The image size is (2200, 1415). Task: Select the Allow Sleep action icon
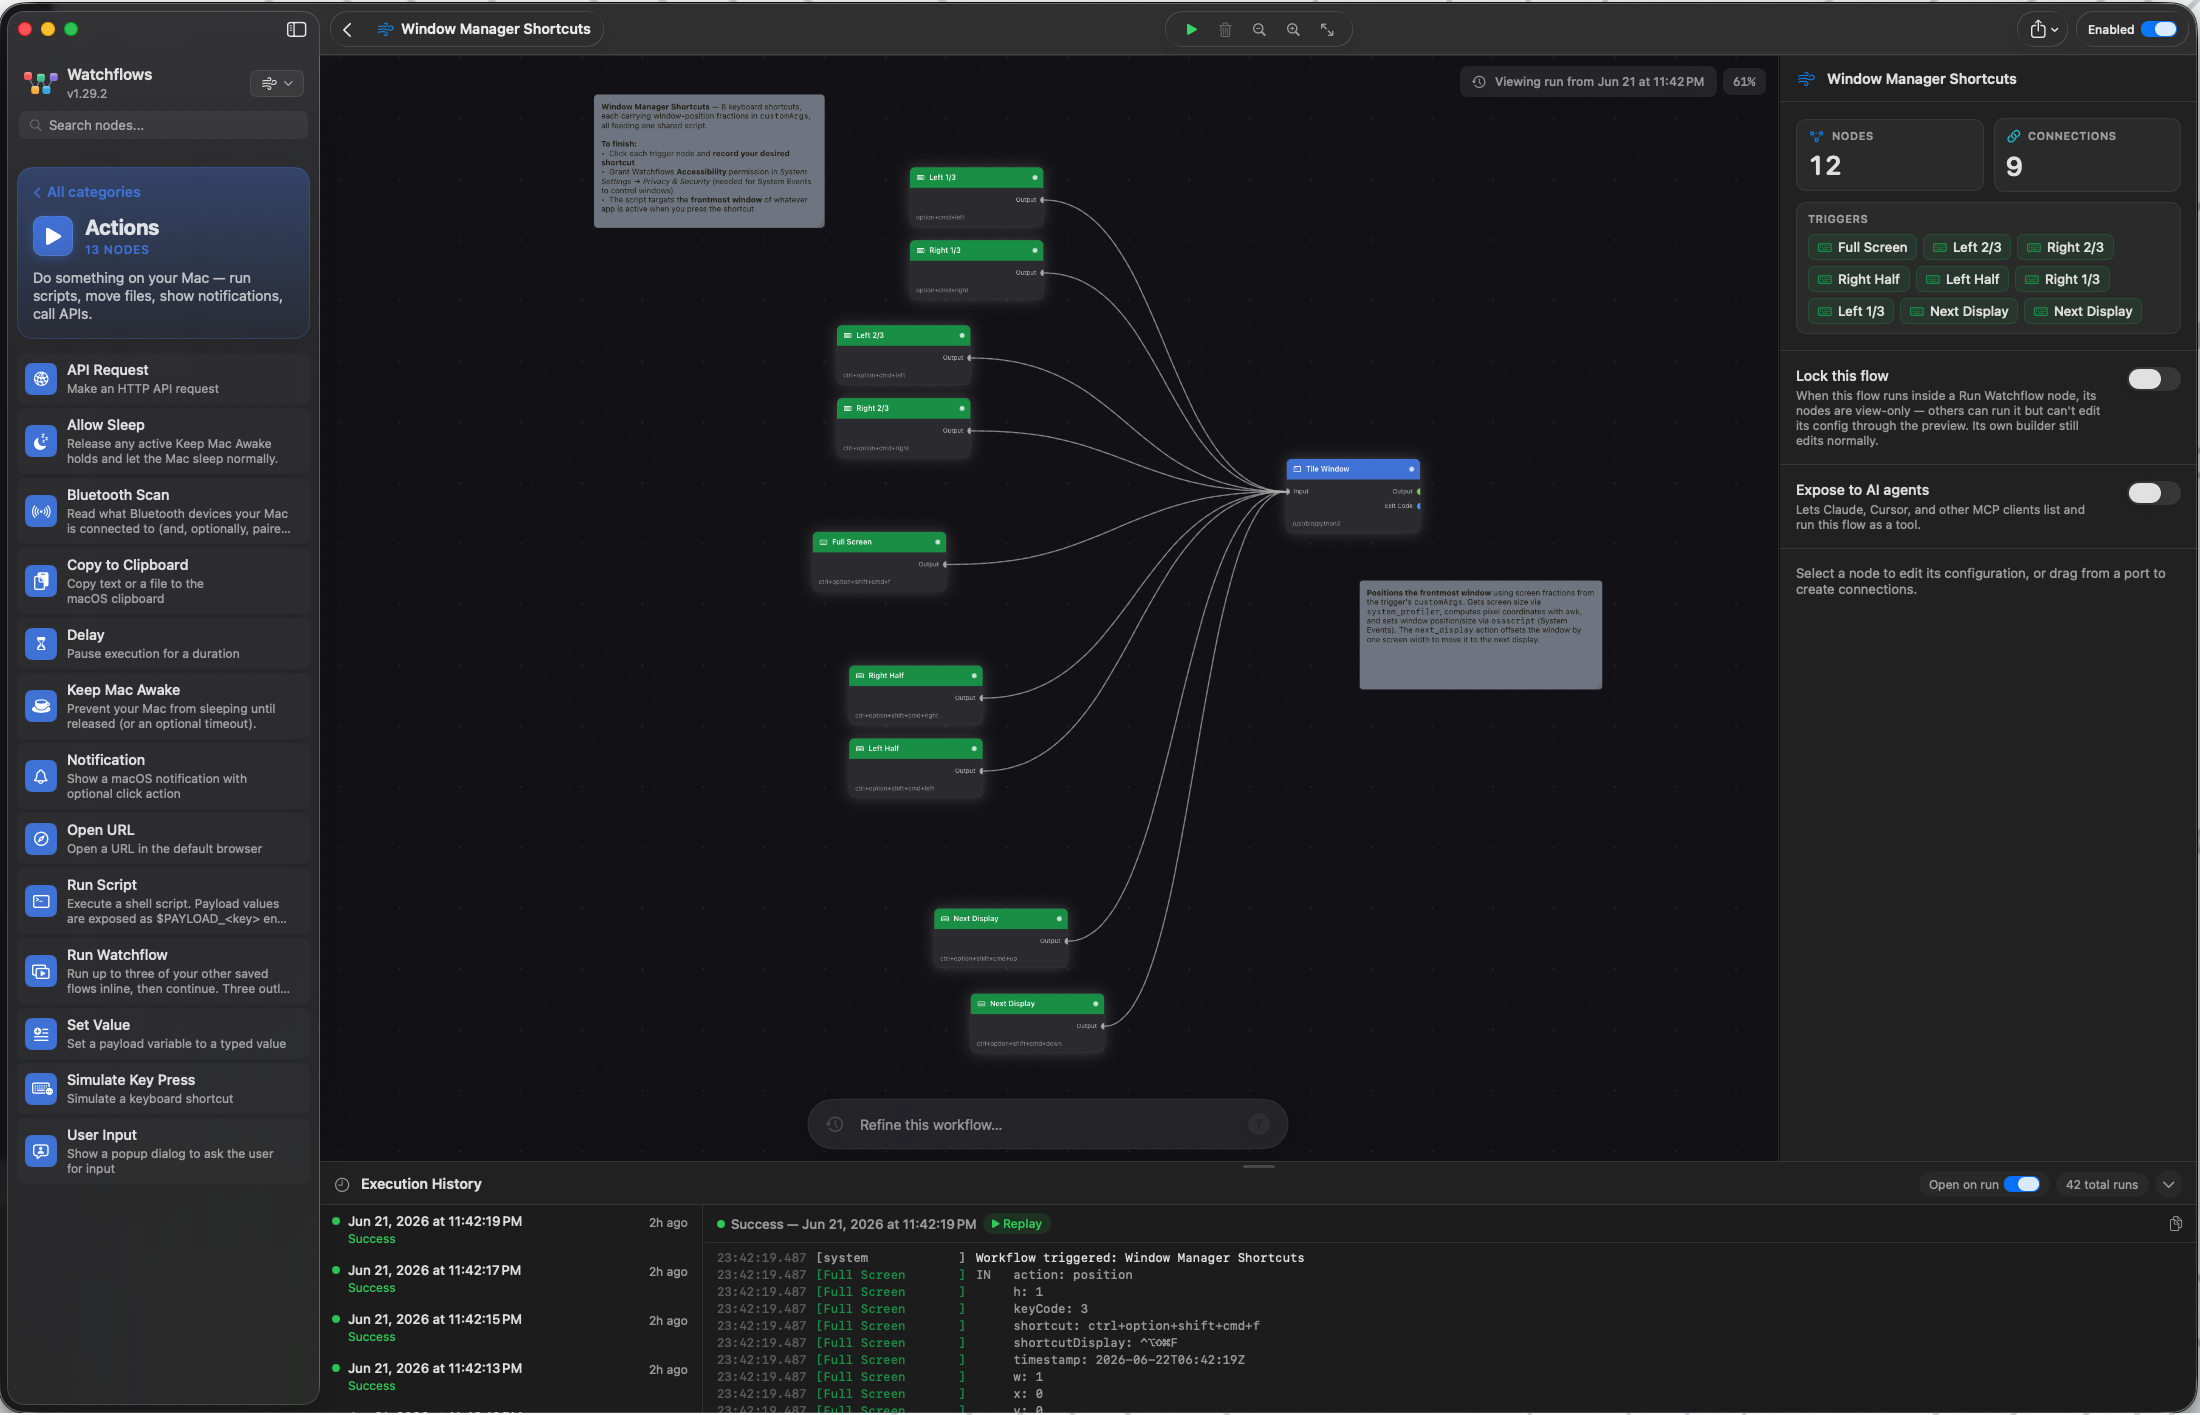[x=41, y=441]
